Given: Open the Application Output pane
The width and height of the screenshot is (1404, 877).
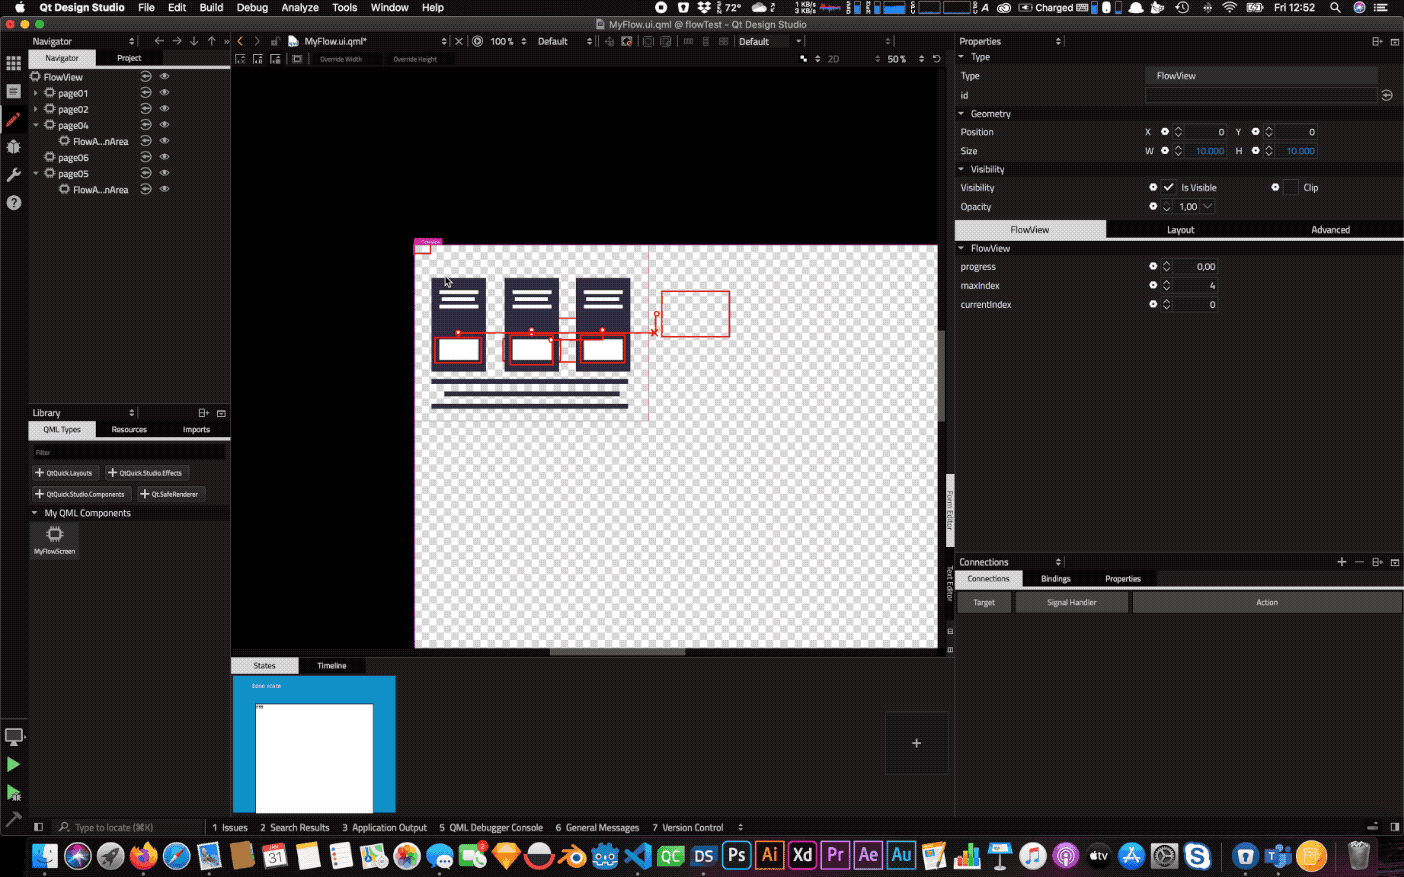Looking at the screenshot, I should tap(384, 828).
